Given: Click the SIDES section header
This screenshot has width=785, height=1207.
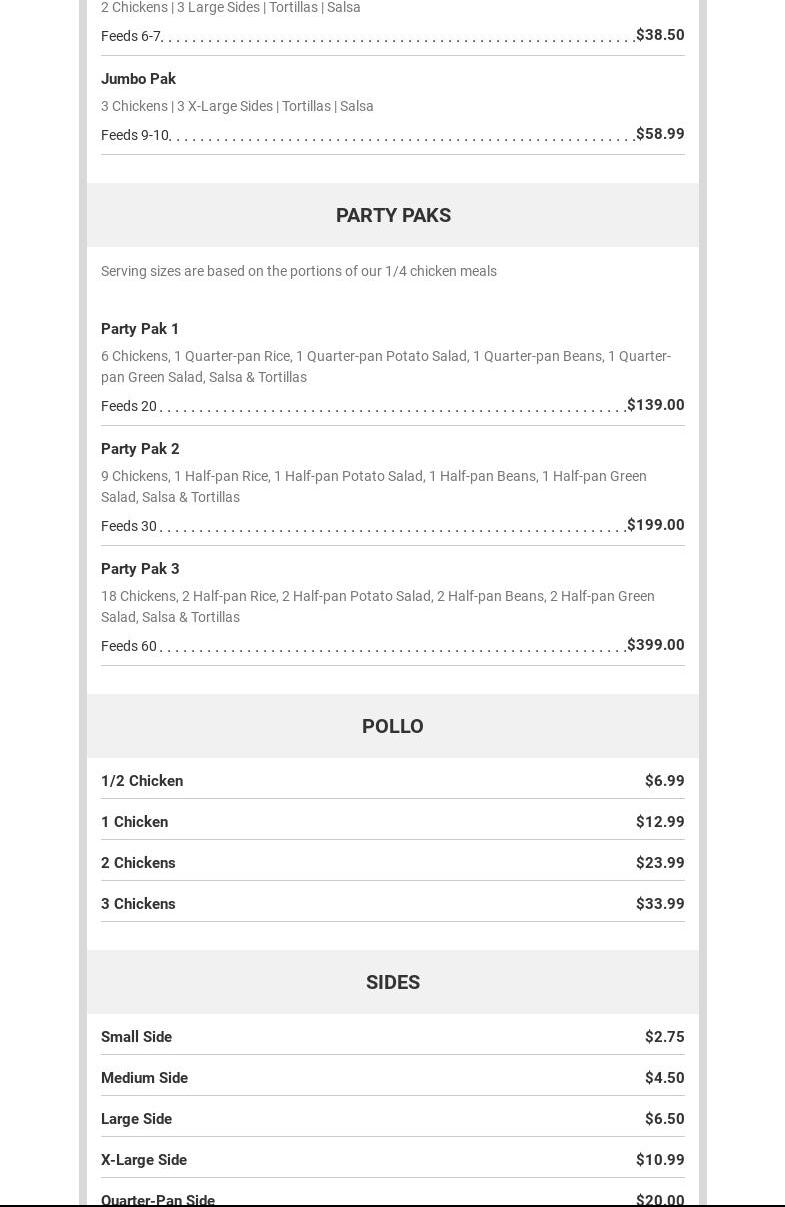Looking at the screenshot, I should pos(393,982).
